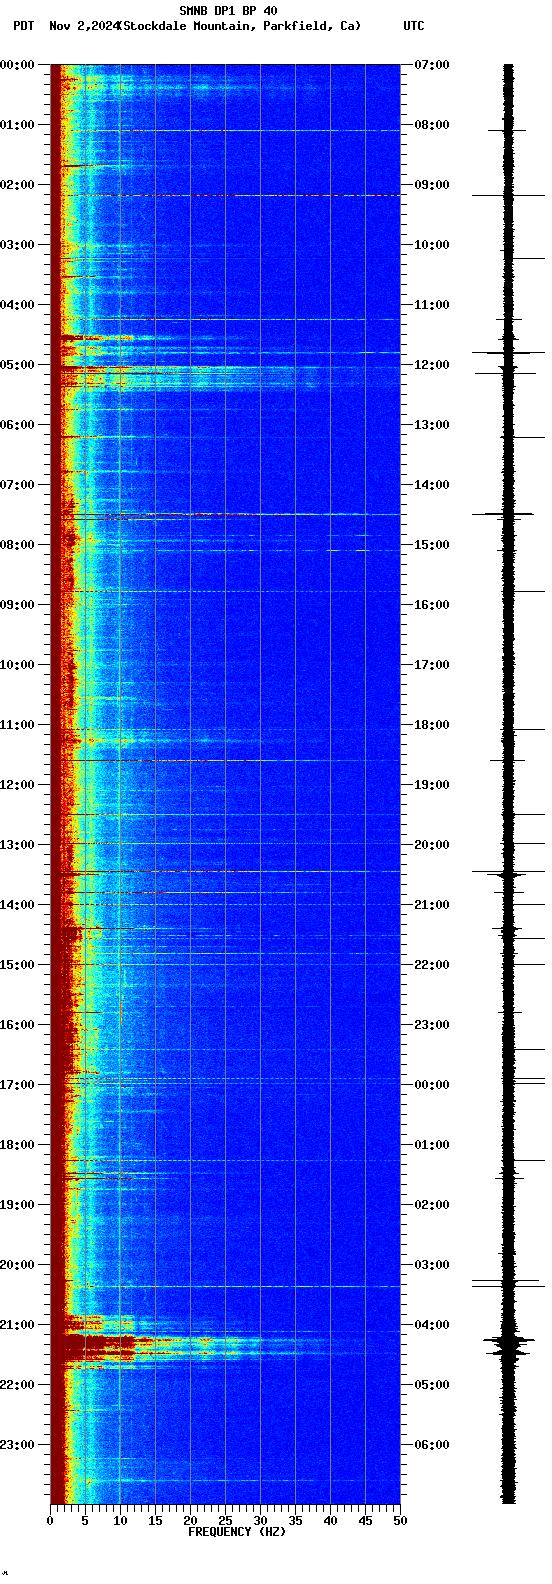Image resolution: width=552 pixels, height=1584 pixels.
Task: Click the 12:00 PDT axis label
Action: pos(17,785)
